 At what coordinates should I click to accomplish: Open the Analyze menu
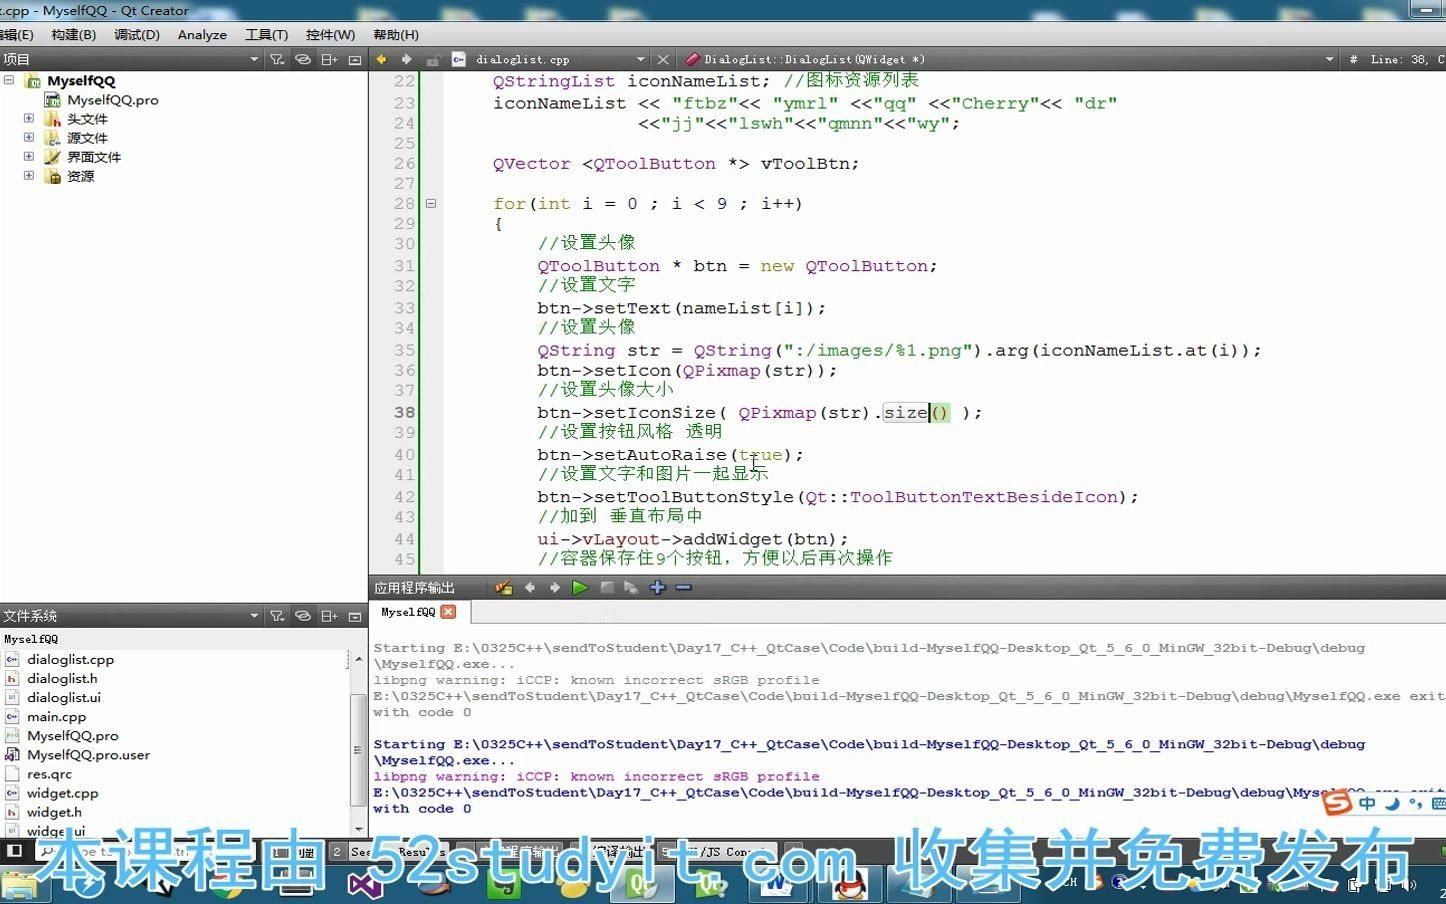tap(202, 34)
